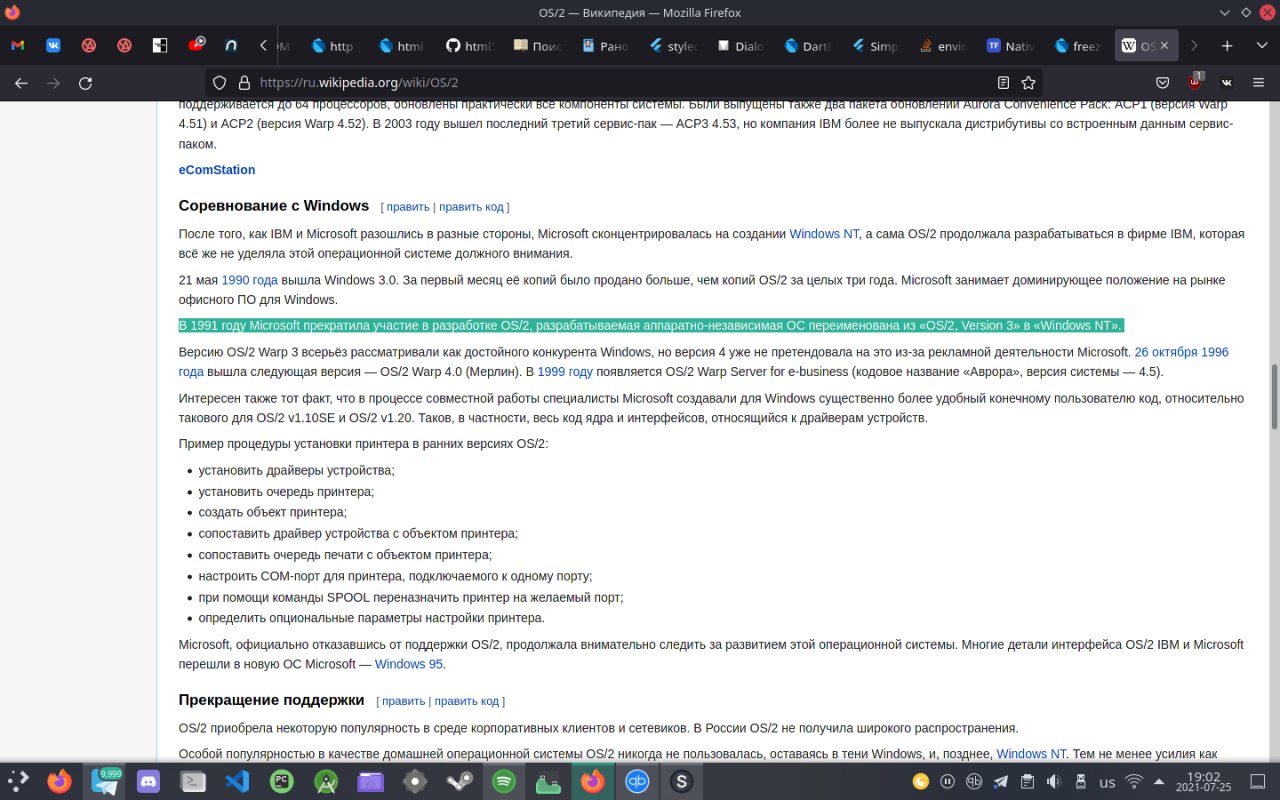This screenshot has height=800, width=1280.
Task: Open the pinned checkerboard-icon tab
Action: coord(160,46)
